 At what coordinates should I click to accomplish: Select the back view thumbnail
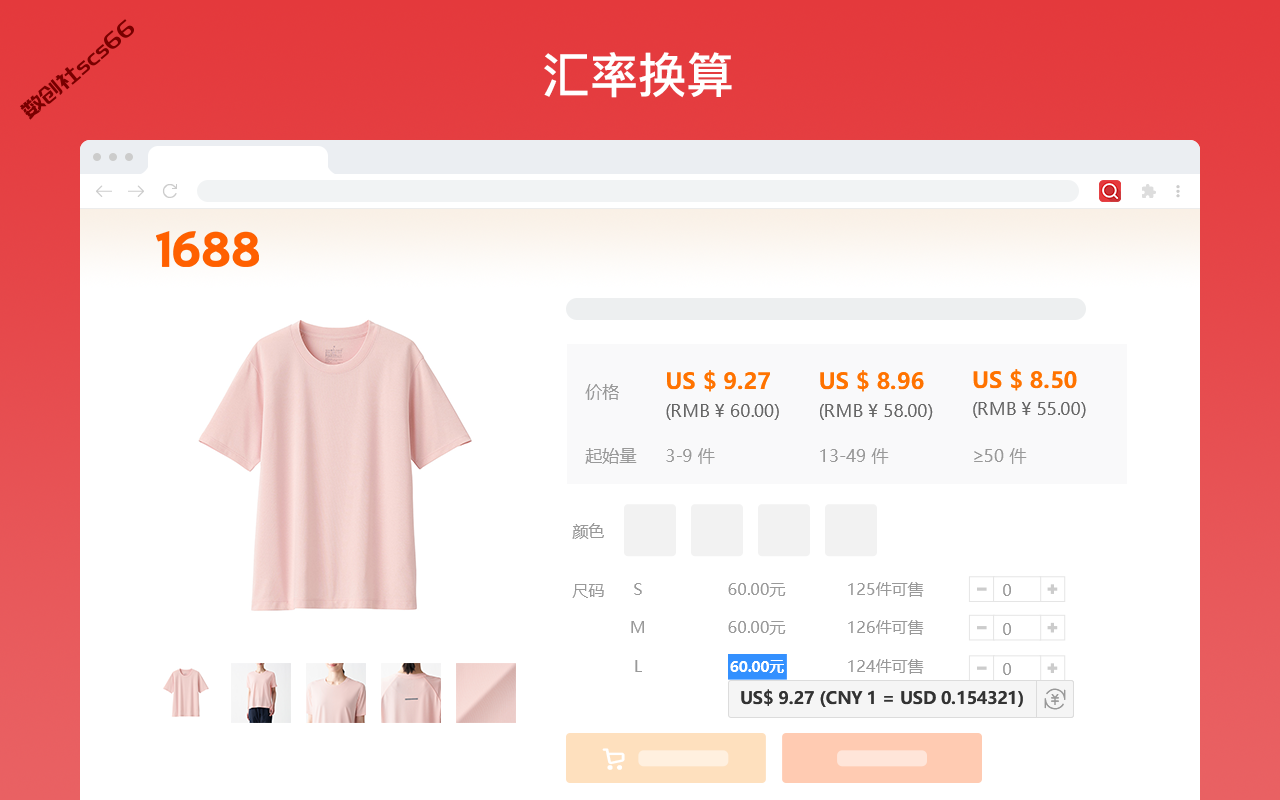coord(411,693)
